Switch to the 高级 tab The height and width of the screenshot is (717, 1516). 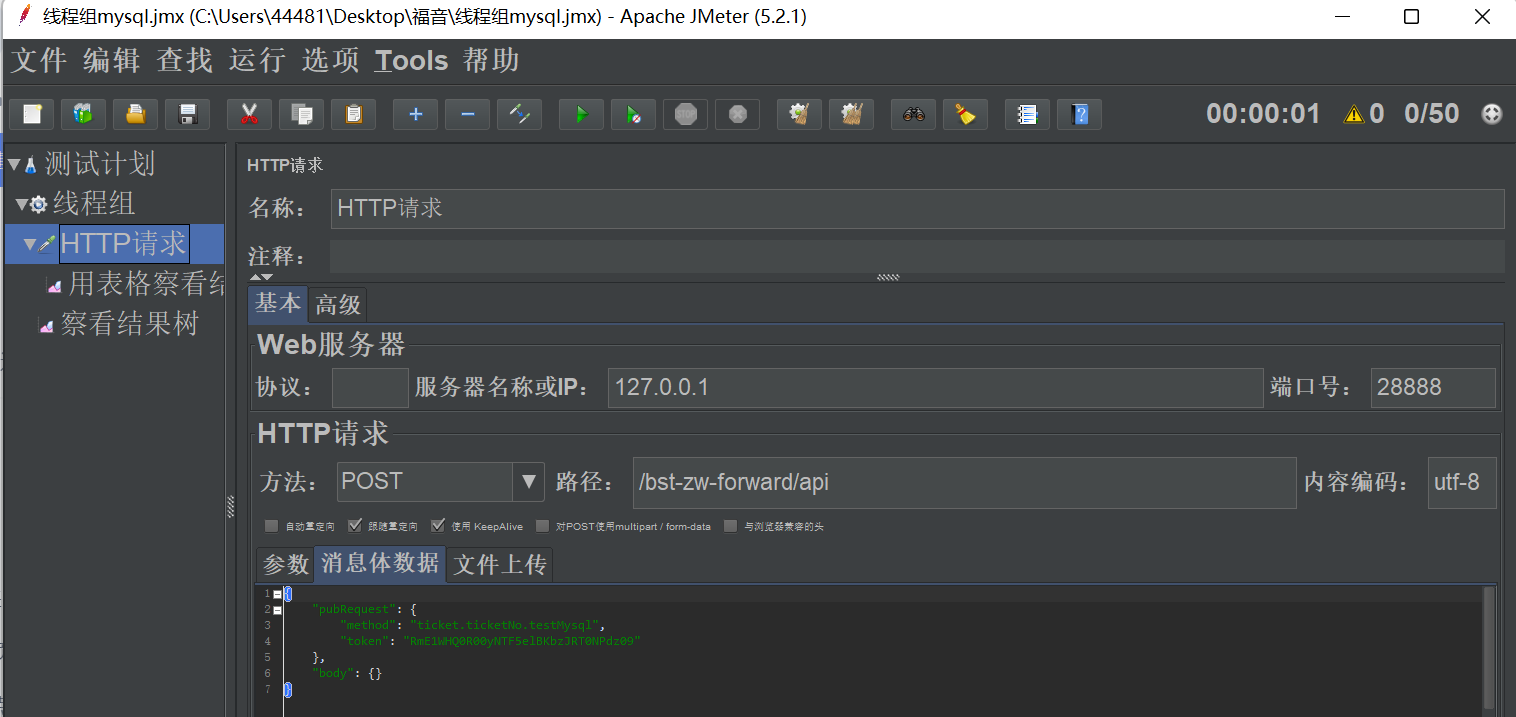point(338,304)
